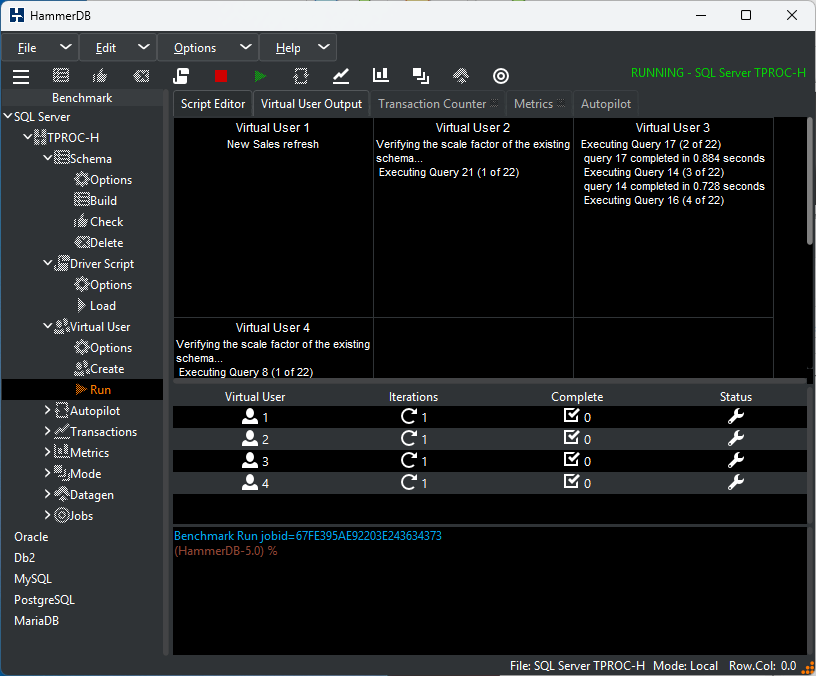Screen dimensions: 816x676
Task: Collapse the TPROC-H tree node
Action: [x=28, y=137]
